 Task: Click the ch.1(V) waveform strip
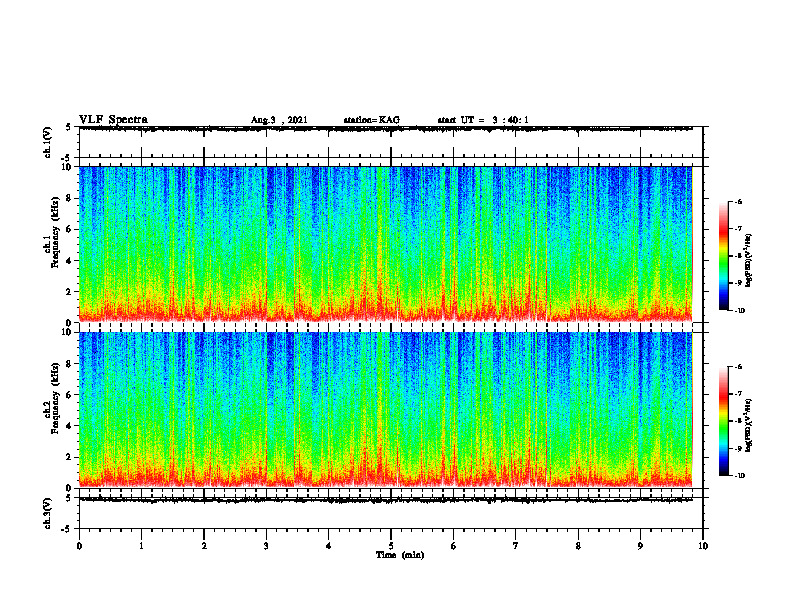pos(391,142)
